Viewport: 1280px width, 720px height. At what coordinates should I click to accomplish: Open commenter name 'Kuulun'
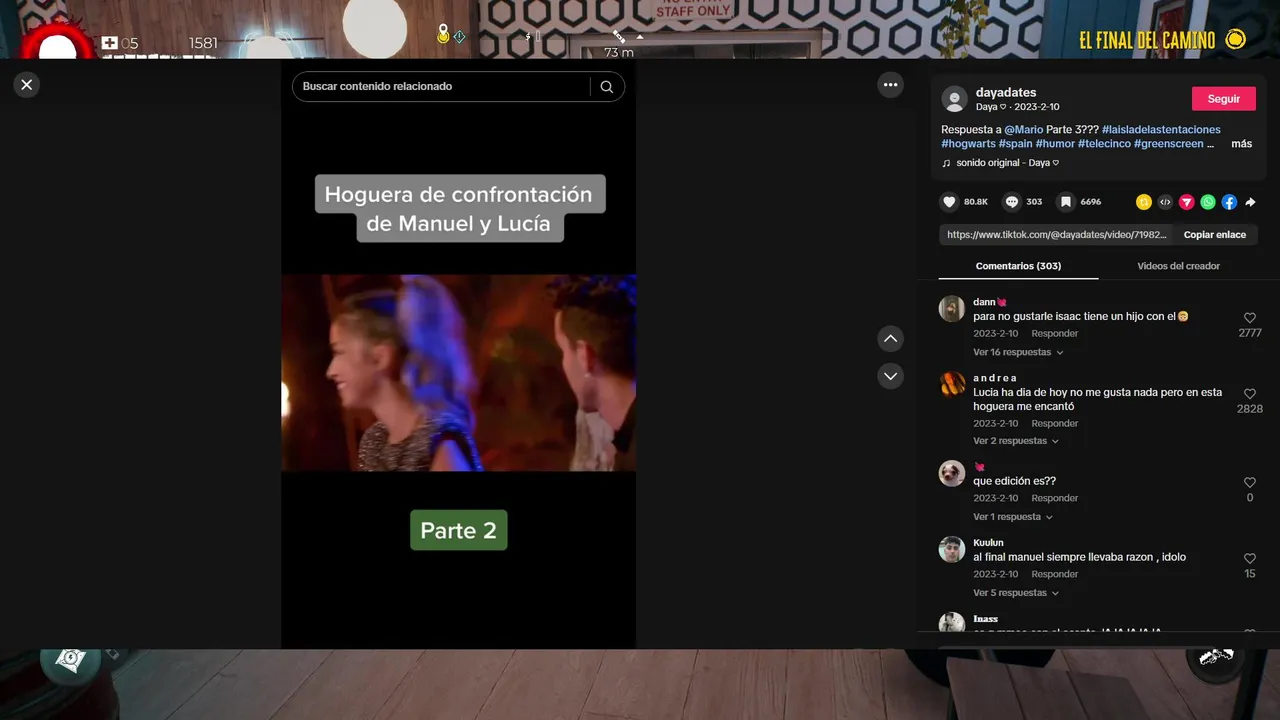[988, 543]
